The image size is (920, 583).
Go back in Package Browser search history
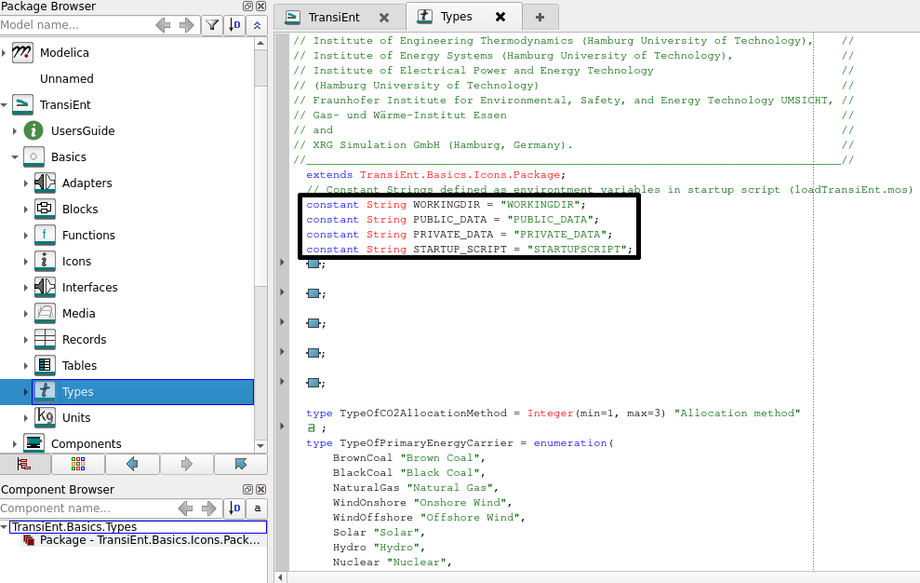163,25
